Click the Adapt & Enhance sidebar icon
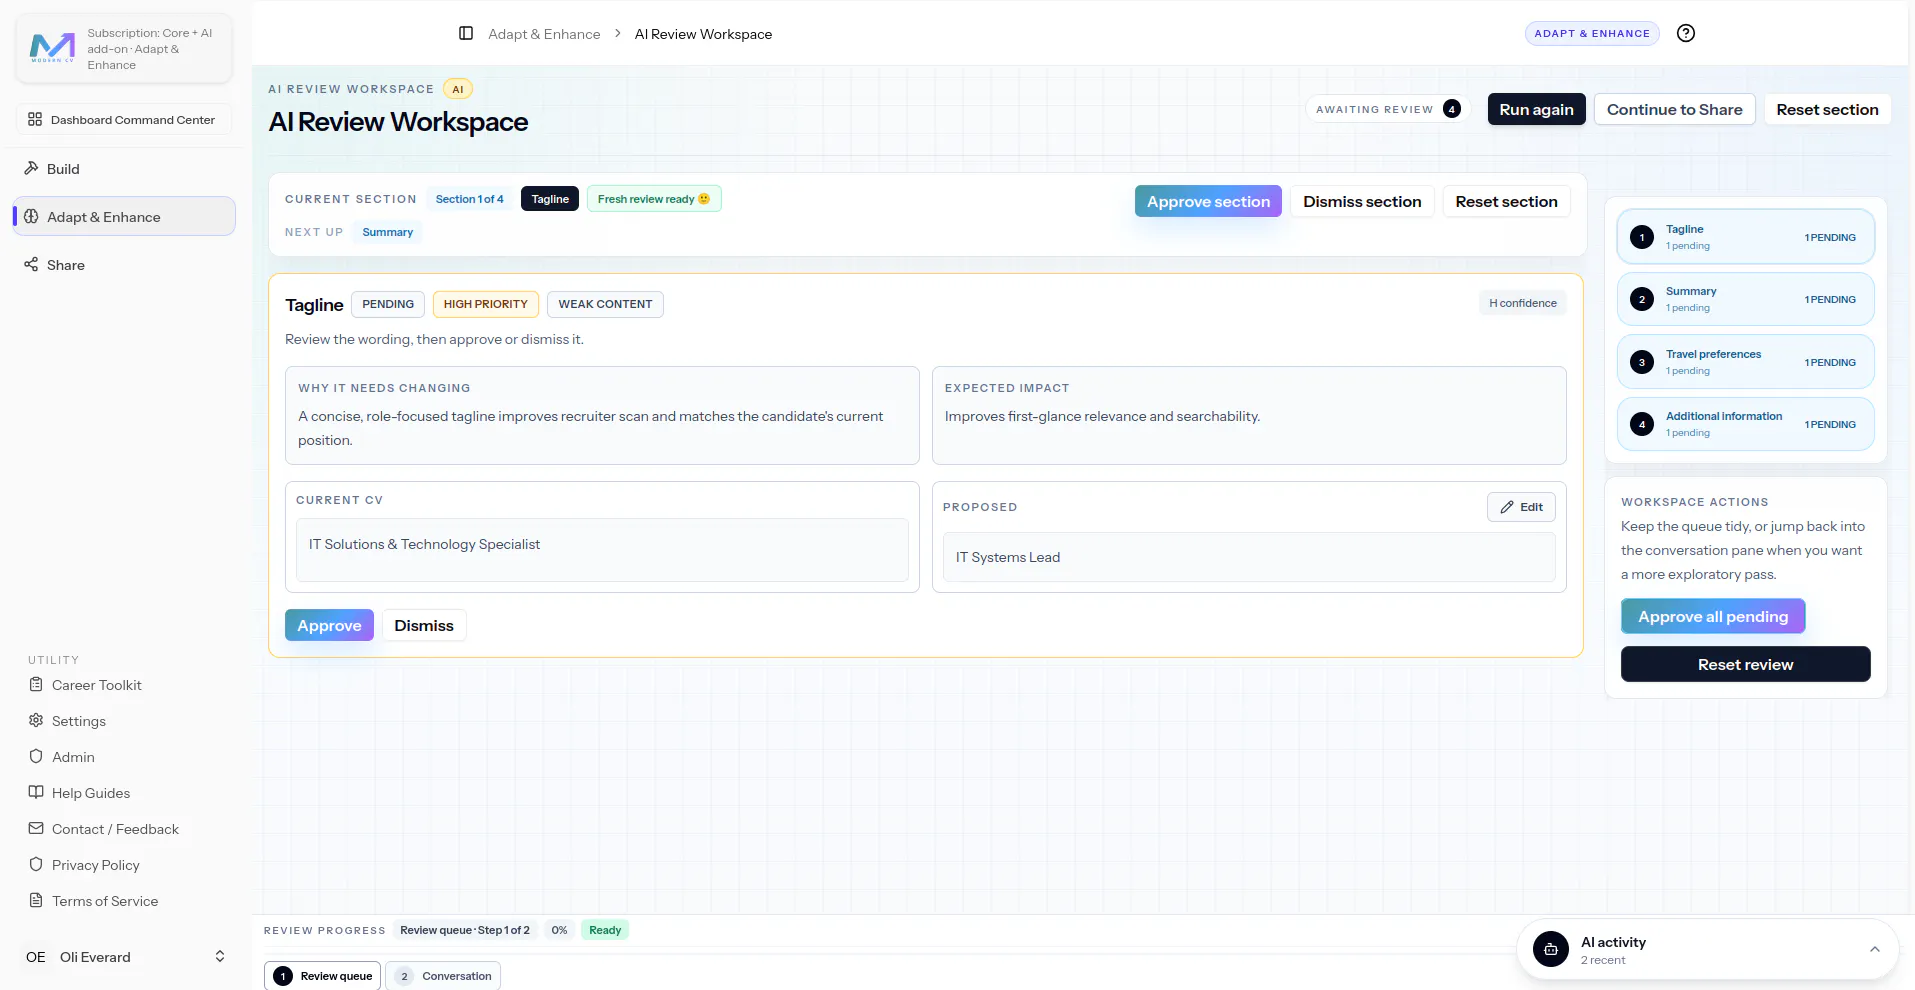The width and height of the screenshot is (1915, 990). tap(31, 216)
